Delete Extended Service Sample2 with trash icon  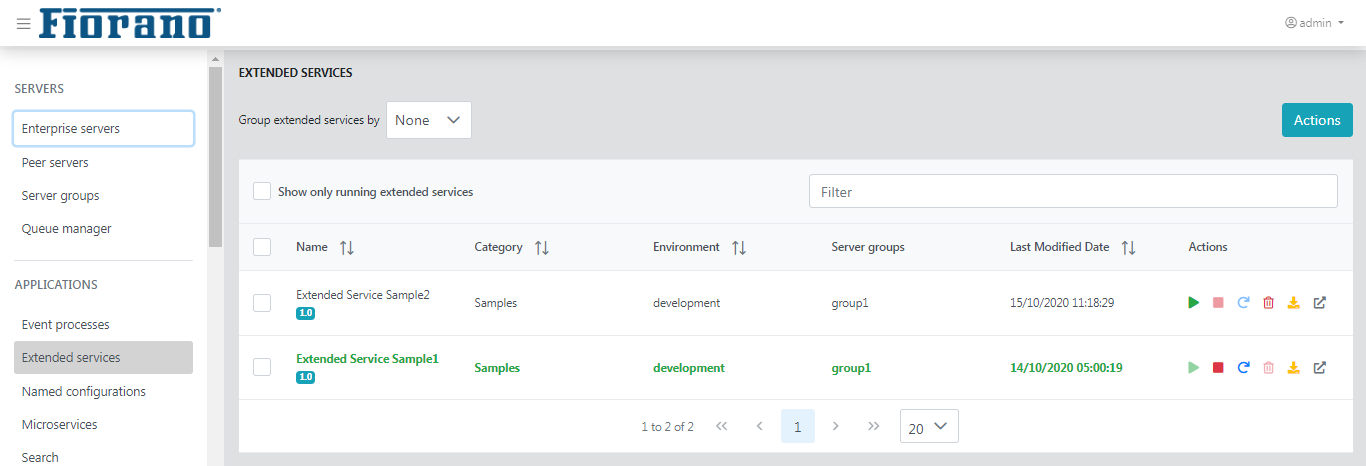[x=1268, y=303]
